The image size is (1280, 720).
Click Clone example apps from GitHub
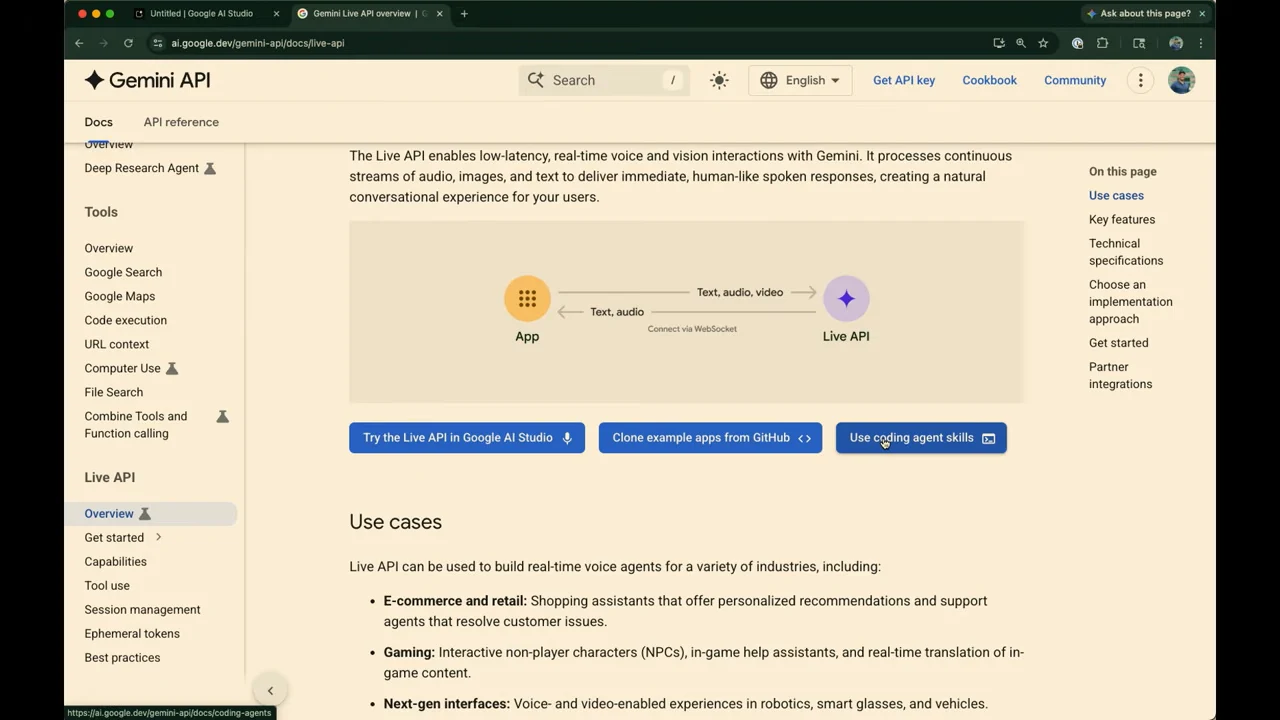click(710, 438)
